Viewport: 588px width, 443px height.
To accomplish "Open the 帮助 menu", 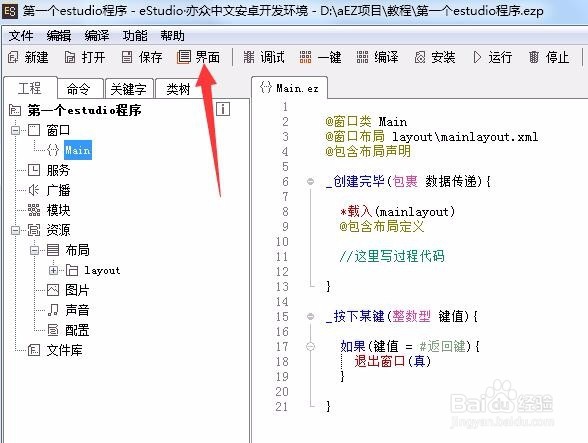I will coord(172,36).
